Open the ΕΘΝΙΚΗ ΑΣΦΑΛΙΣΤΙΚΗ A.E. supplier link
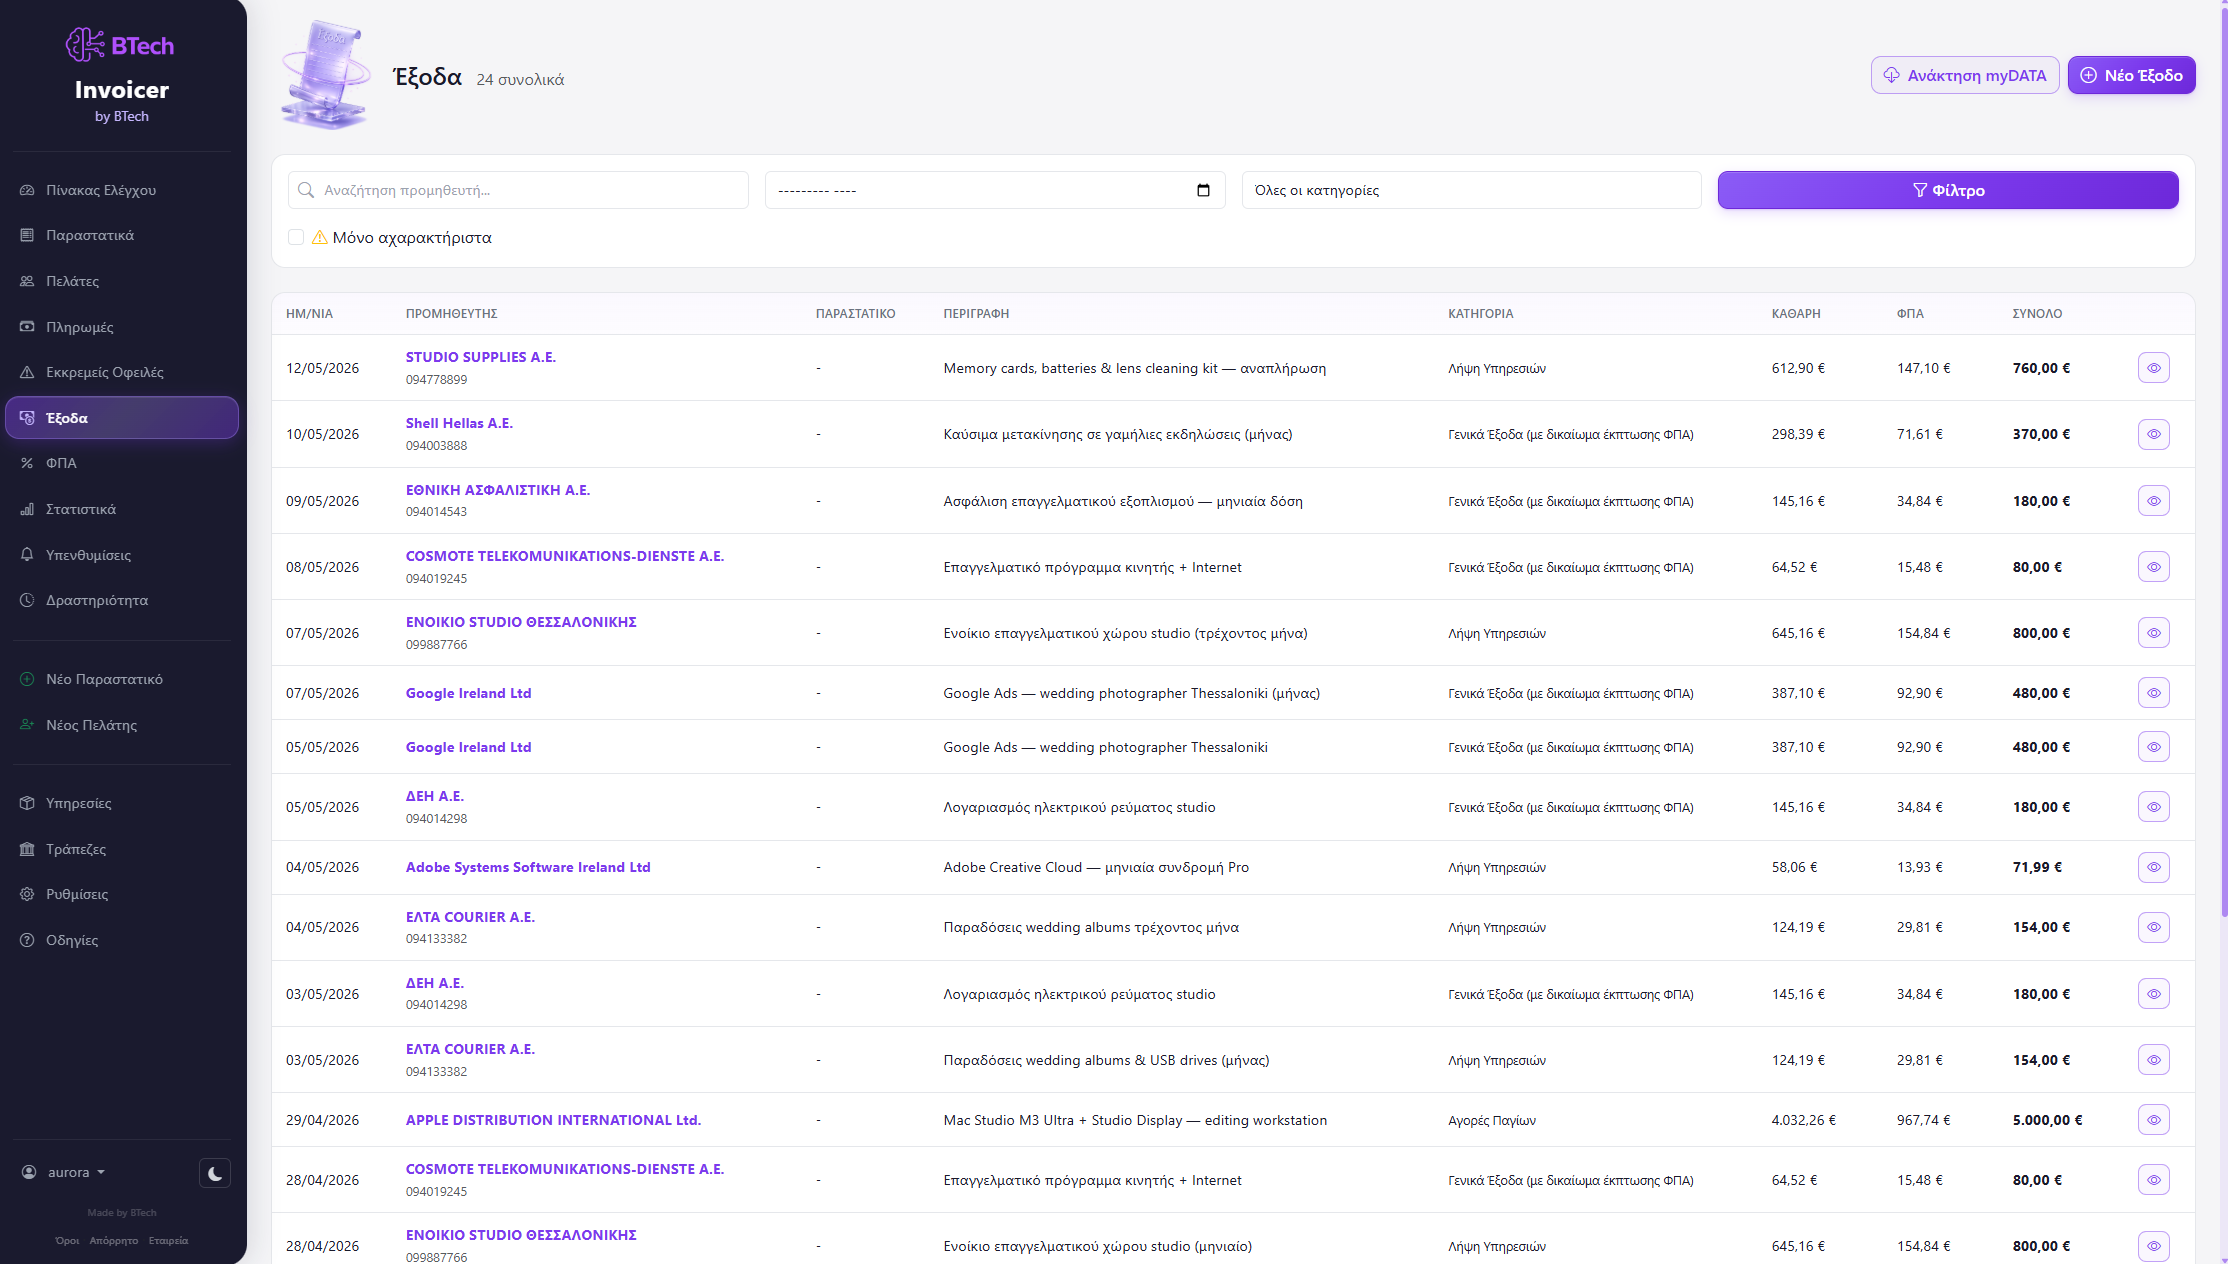The image size is (2228, 1264). tap(498, 490)
